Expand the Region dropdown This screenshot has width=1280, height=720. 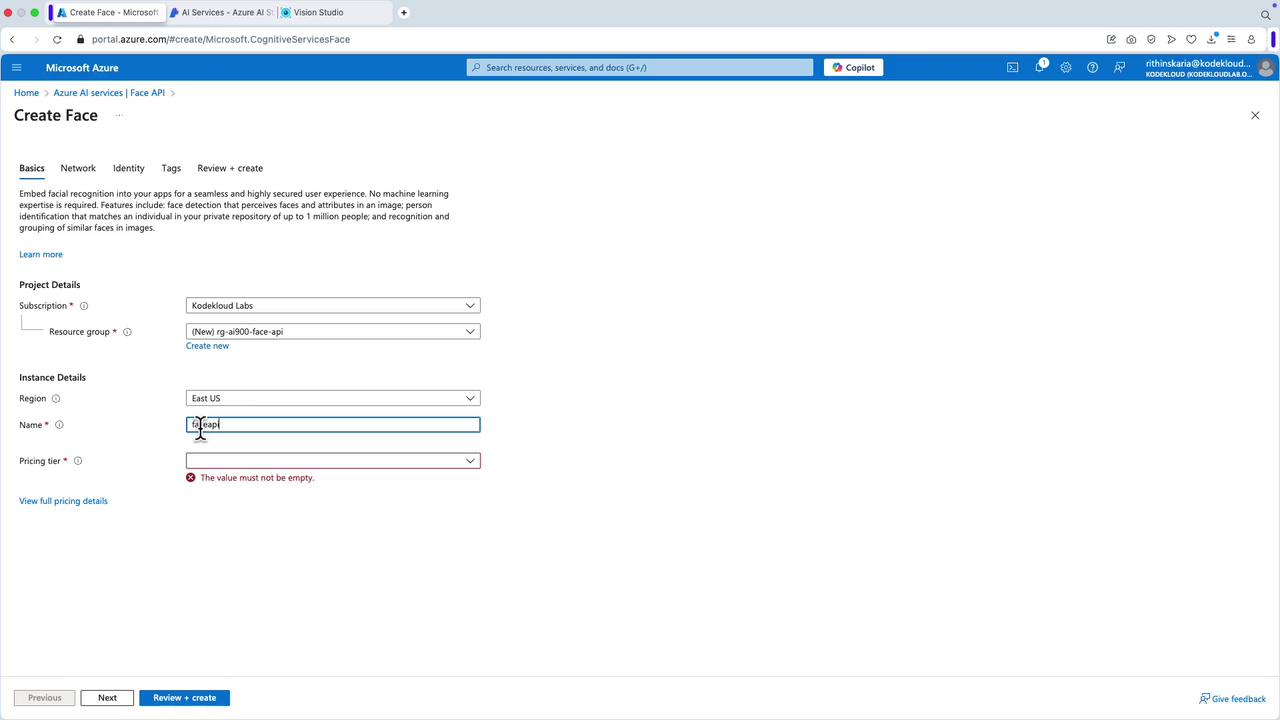(x=333, y=398)
